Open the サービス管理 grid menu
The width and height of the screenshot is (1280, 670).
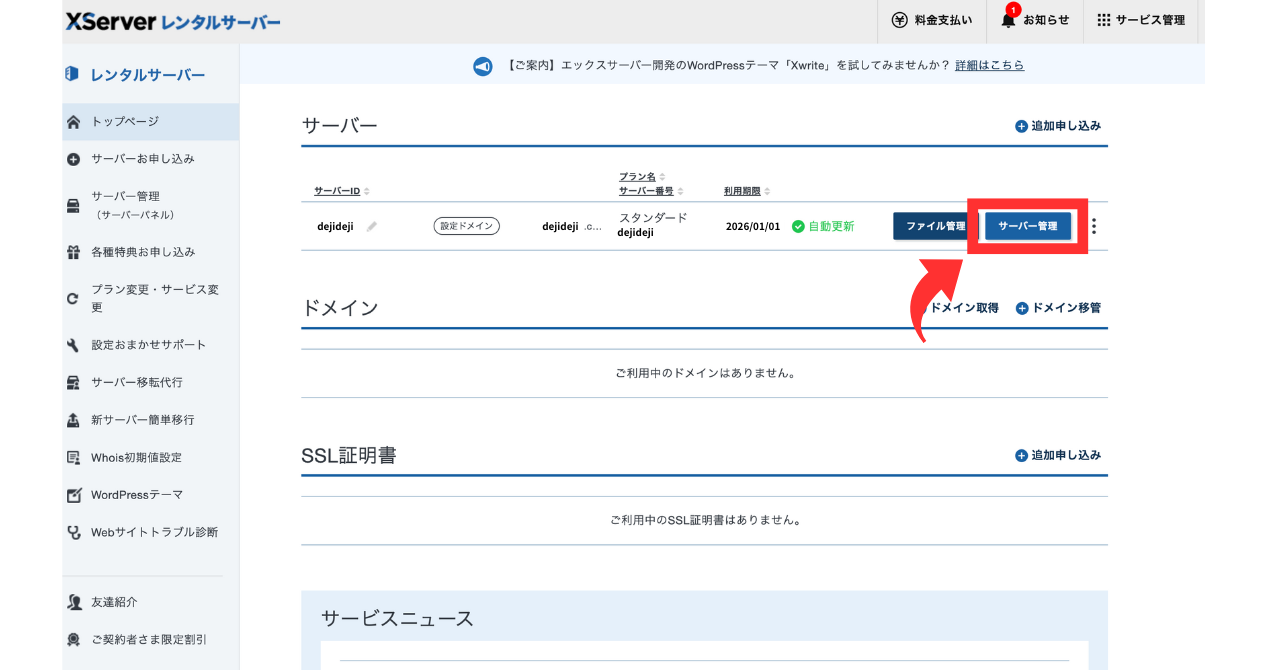coord(1104,20)
